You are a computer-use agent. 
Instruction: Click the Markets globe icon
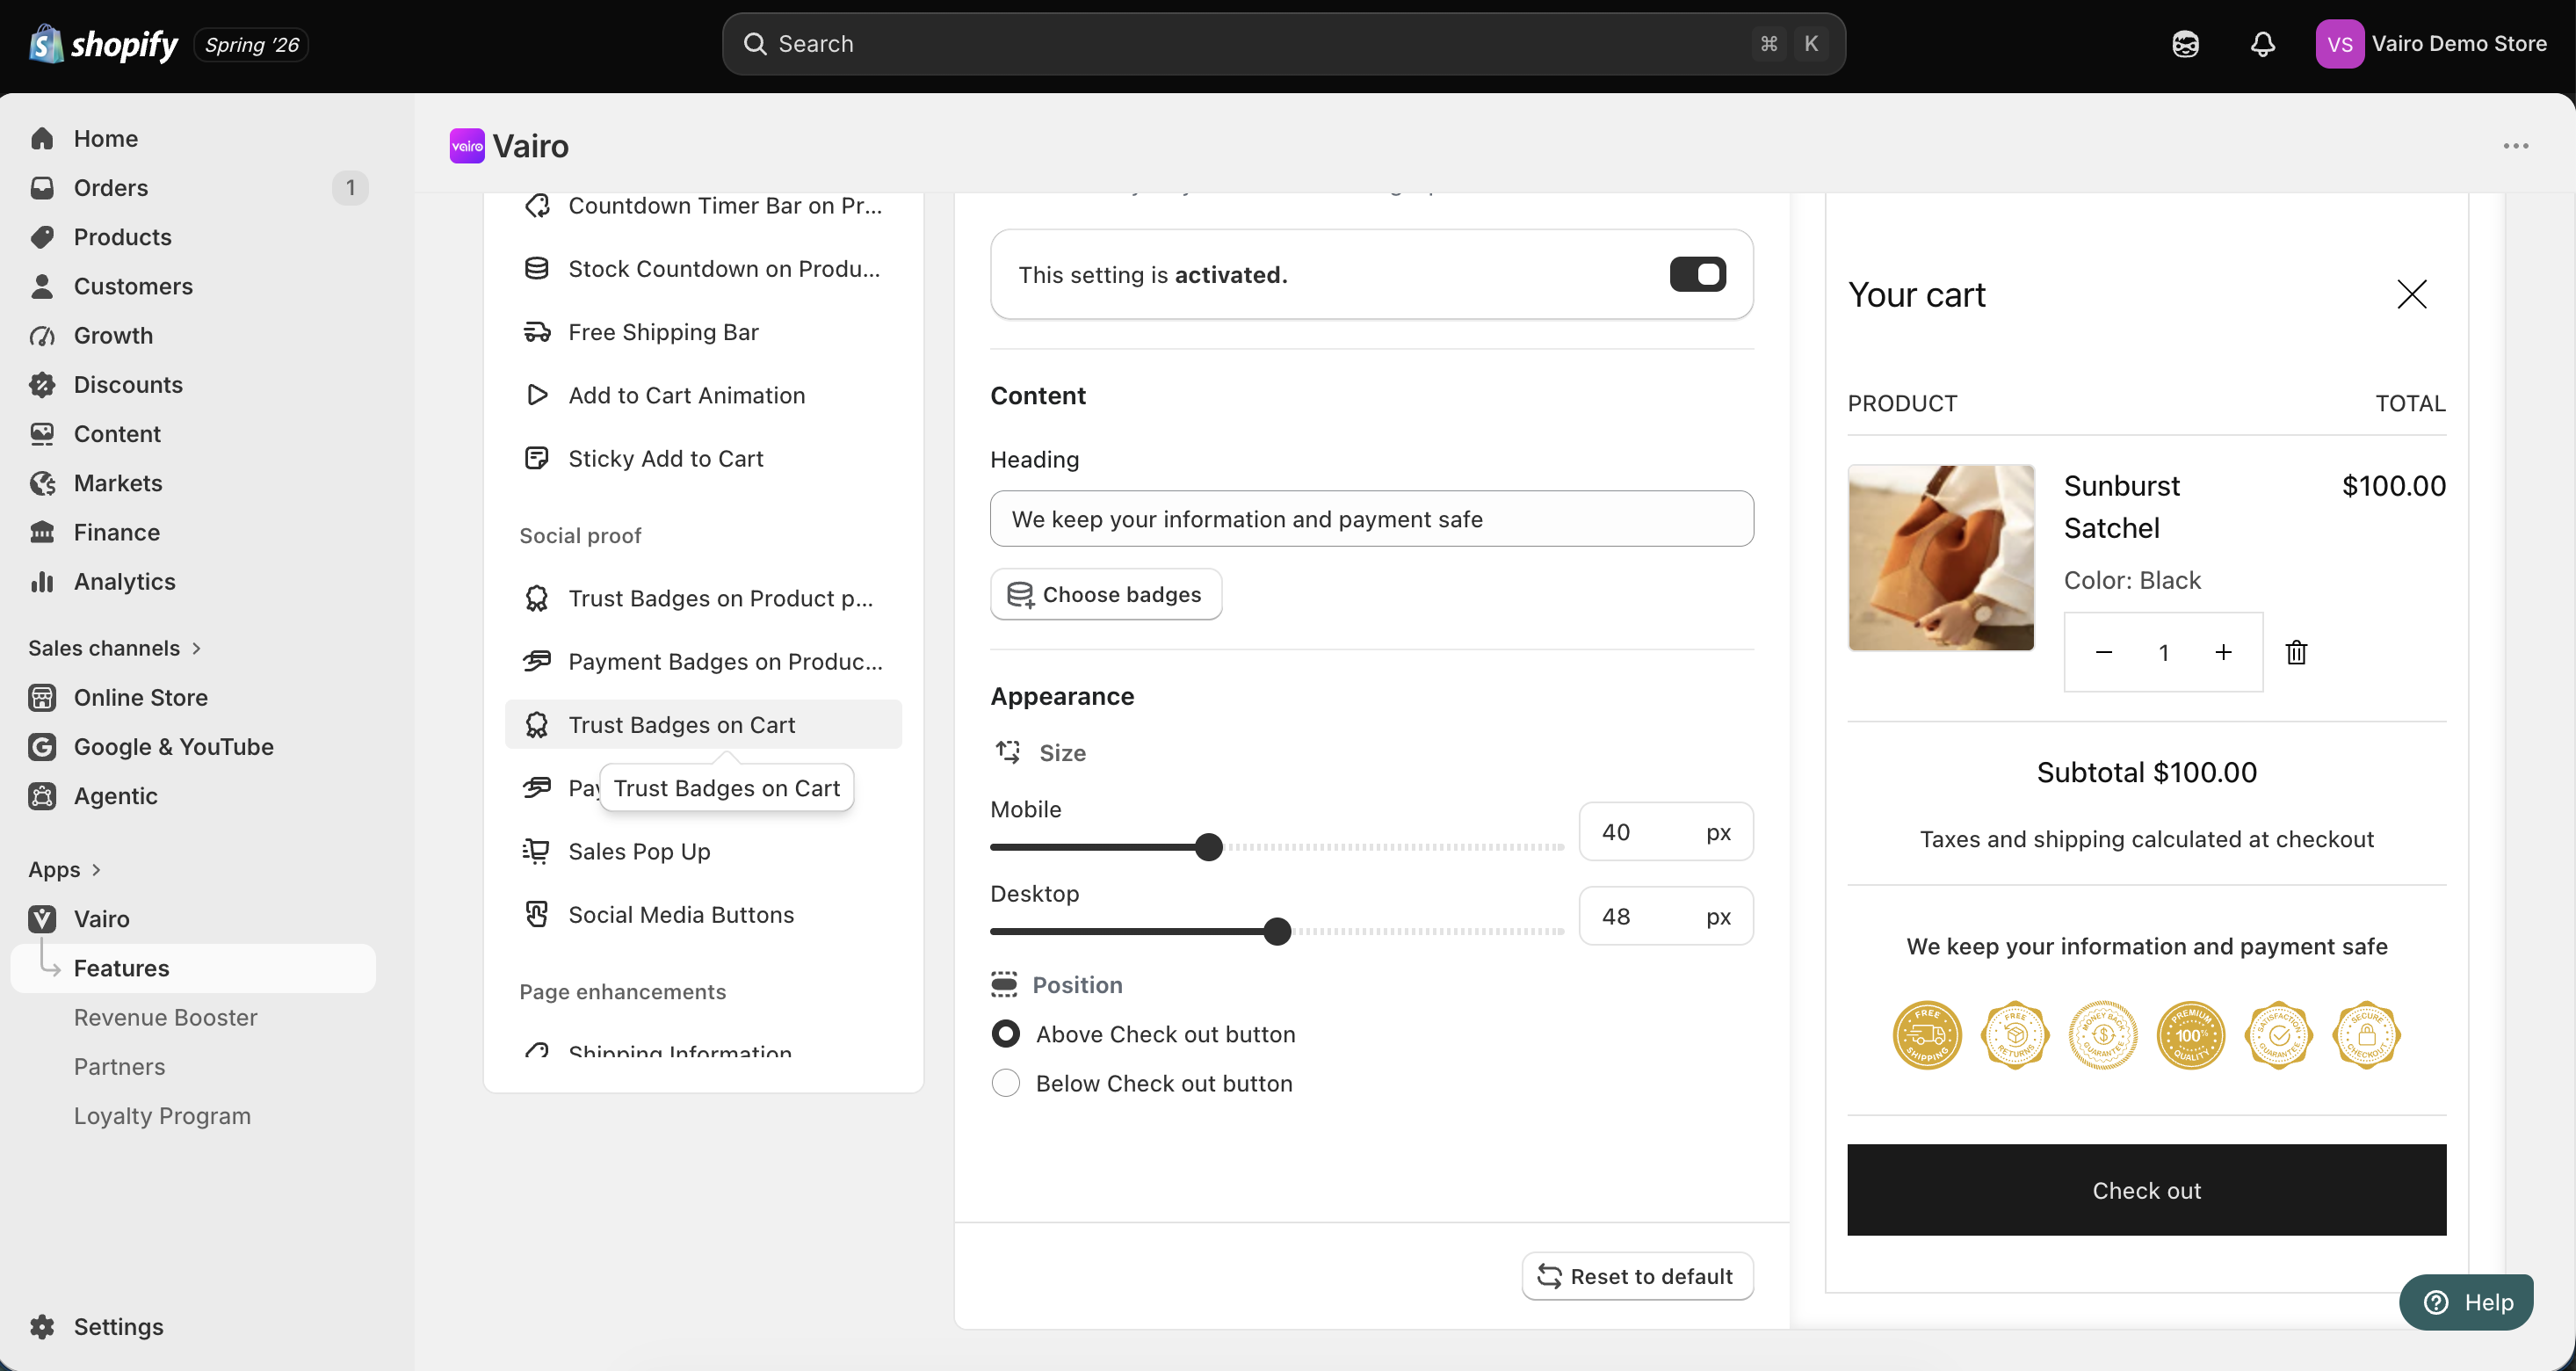(42, 483)
